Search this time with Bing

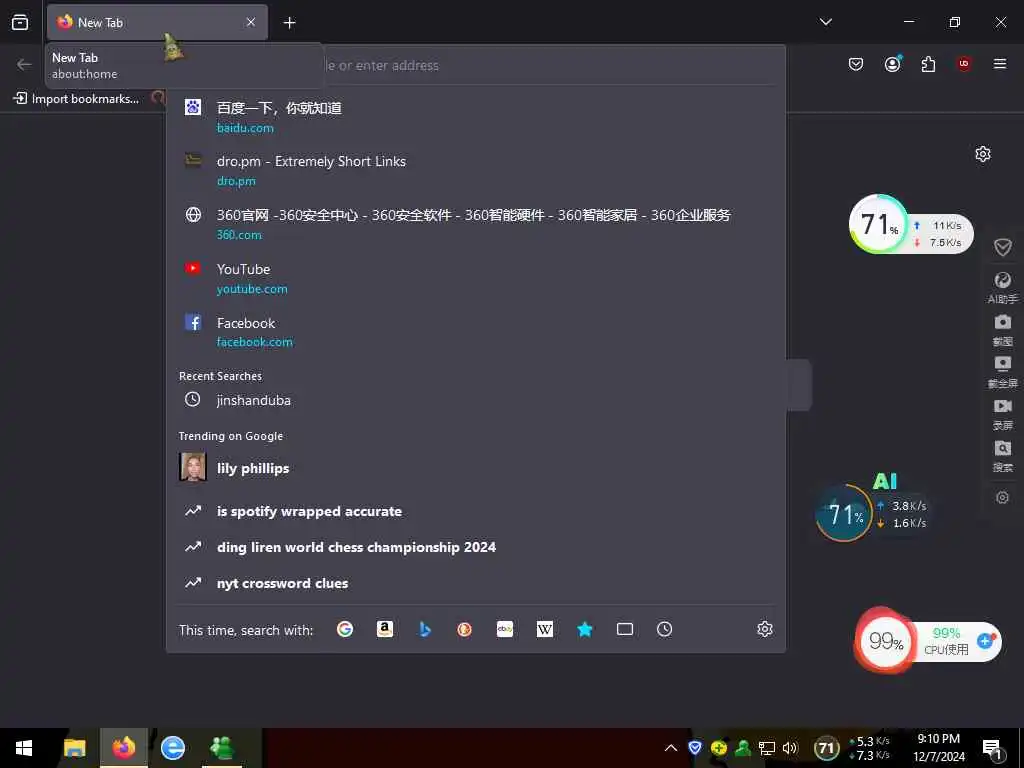coord(425,629)
